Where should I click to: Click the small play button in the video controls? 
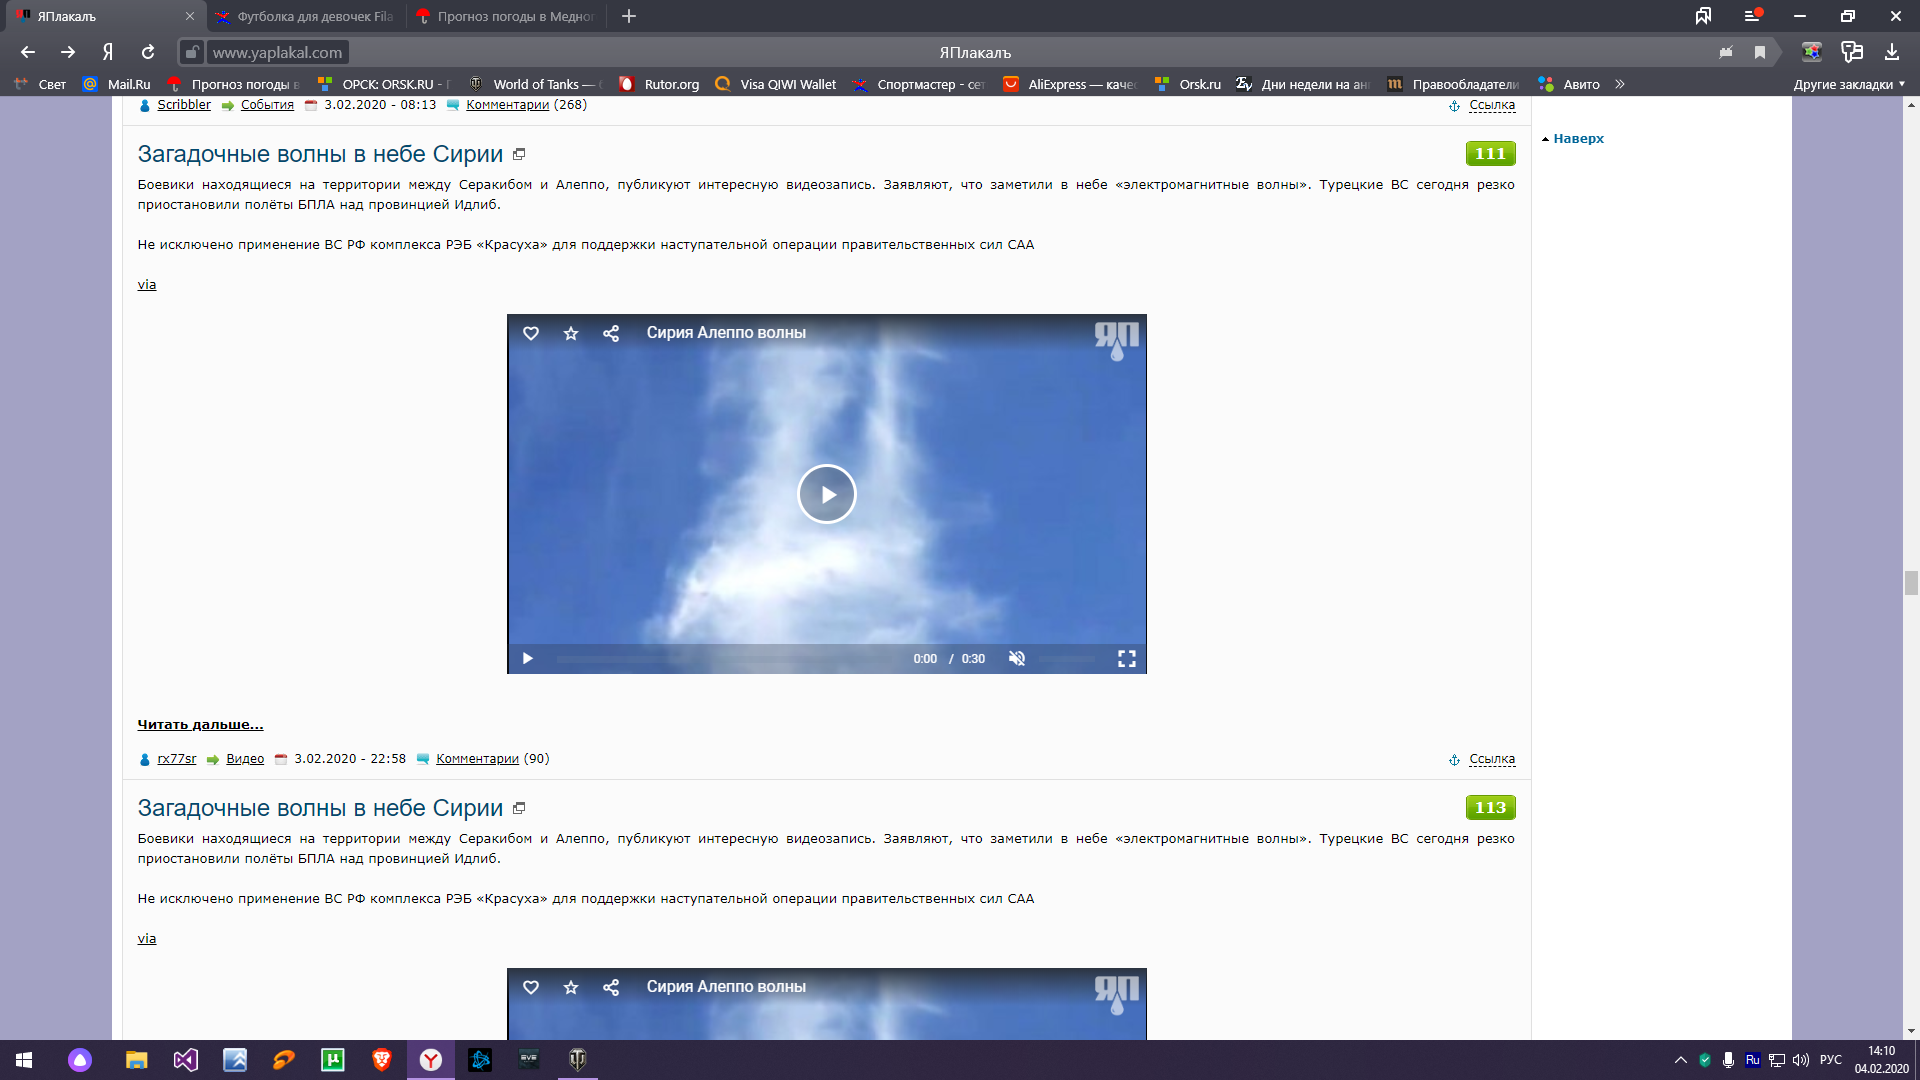528,658
